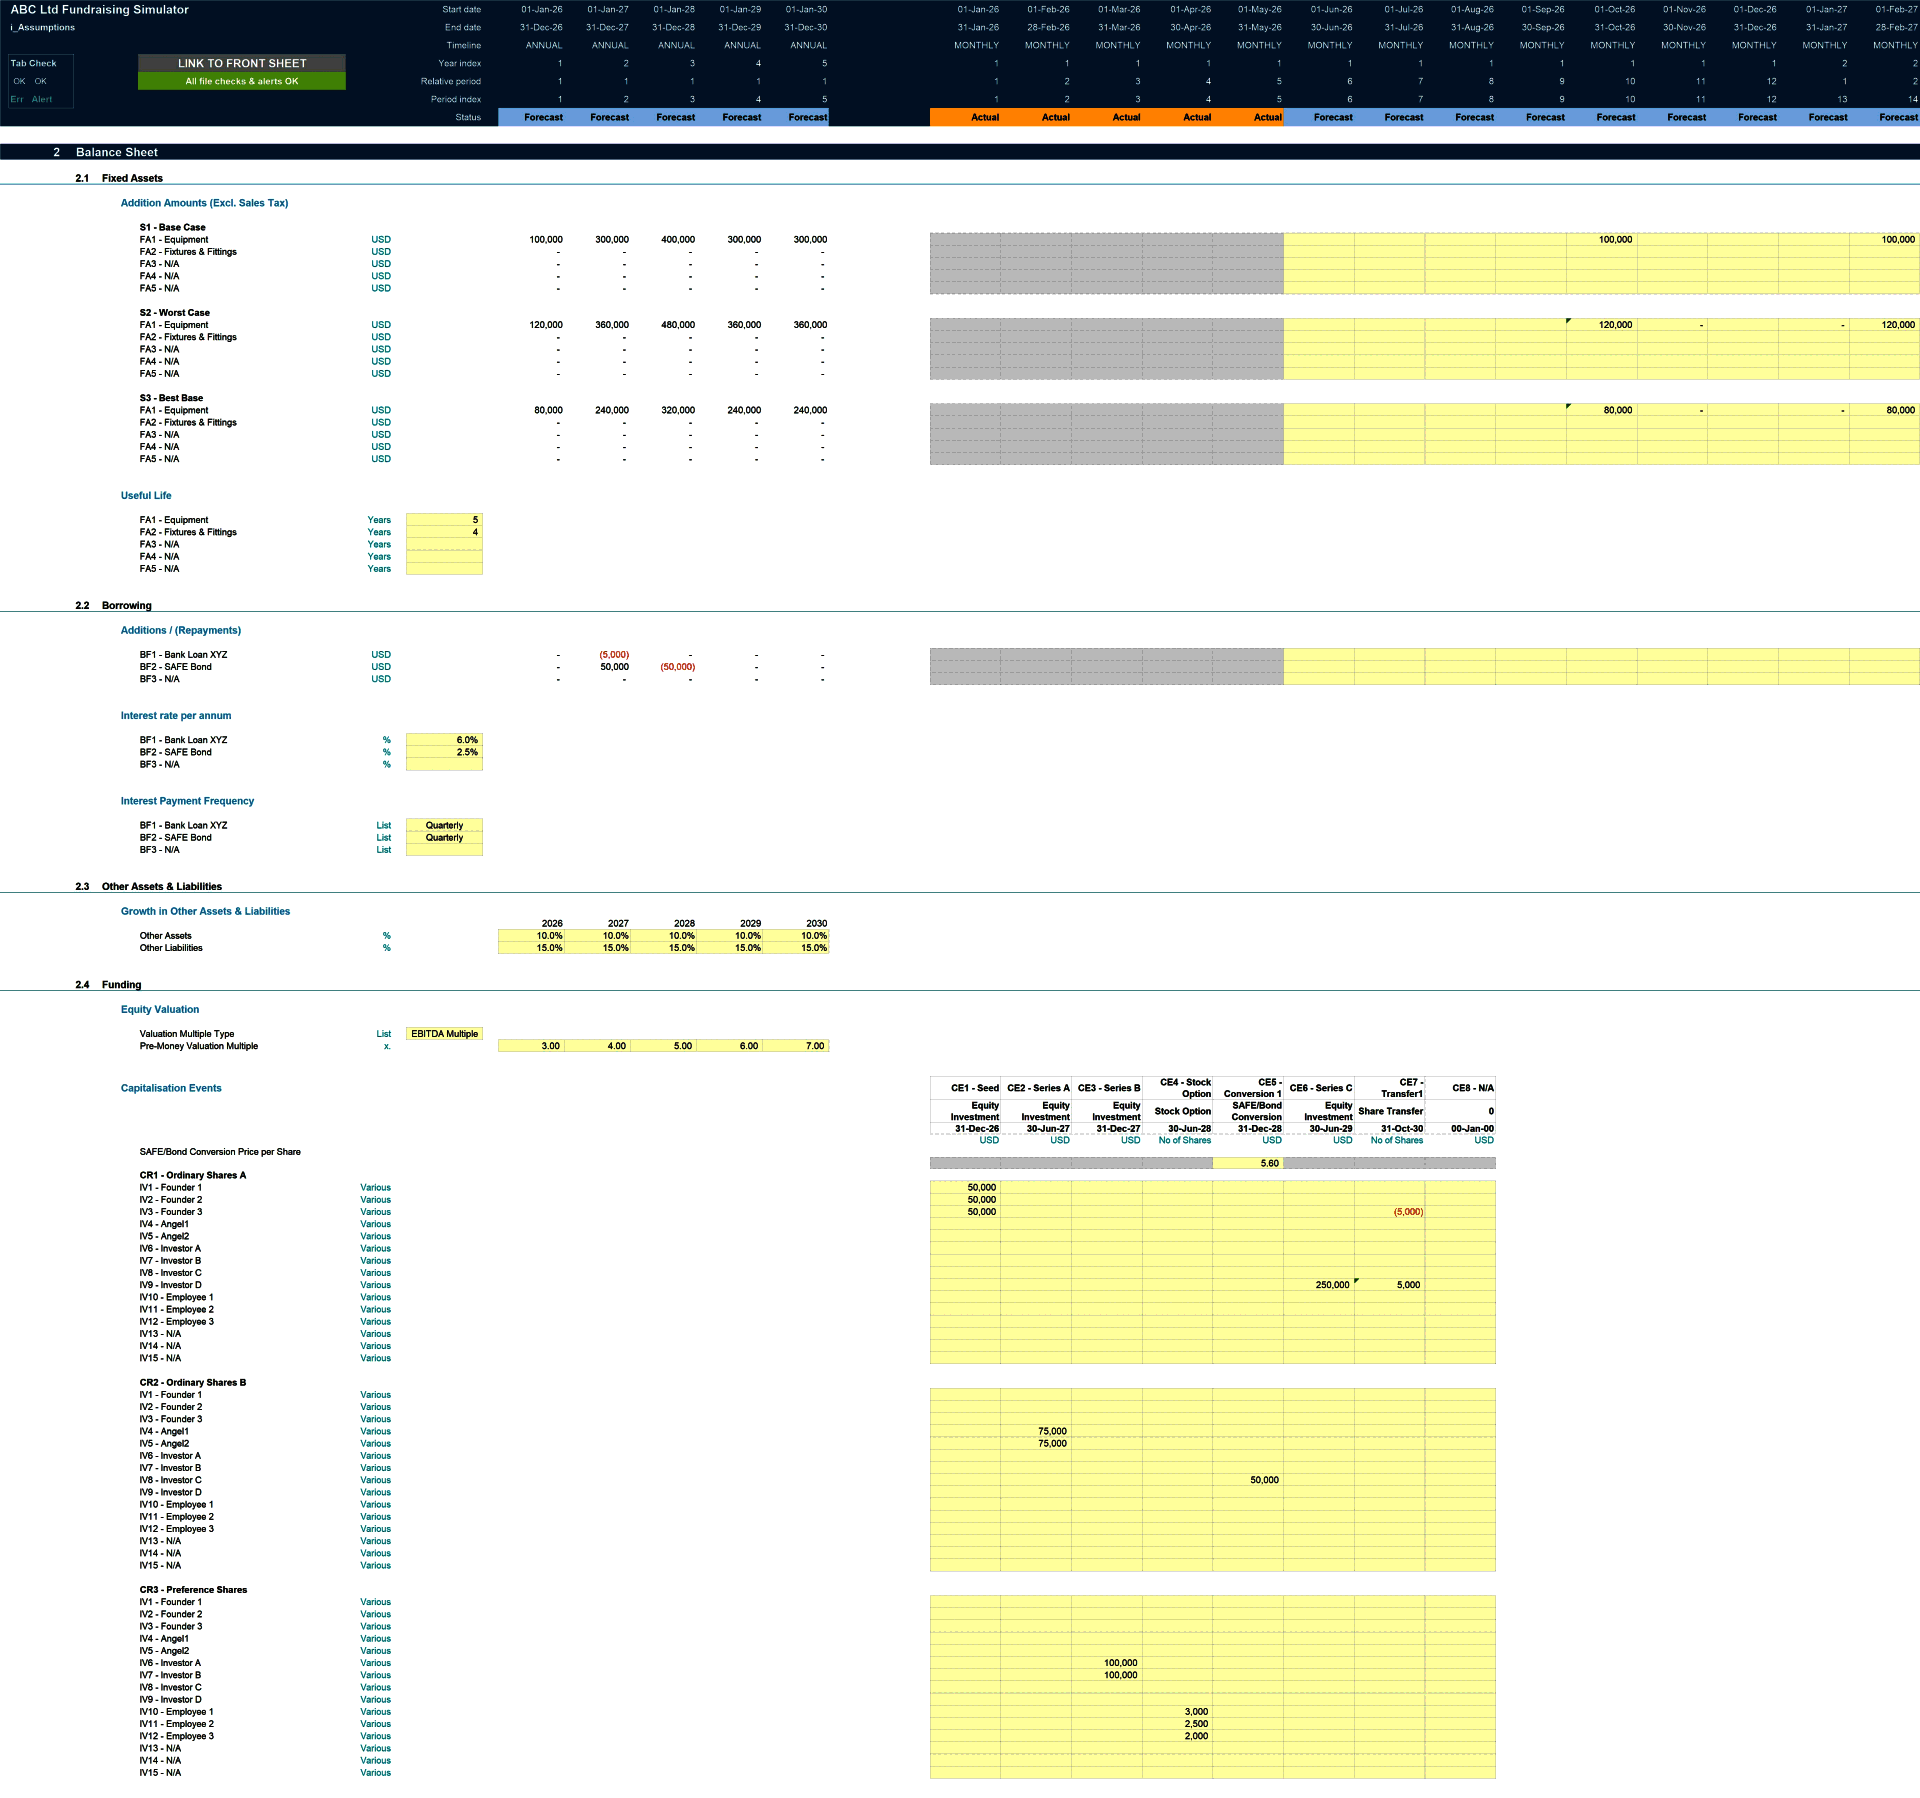This screenshot has width=1920, height=1798.
Task: Click the LINK TO FRONT SHEET button
Action: pos(242,63)
